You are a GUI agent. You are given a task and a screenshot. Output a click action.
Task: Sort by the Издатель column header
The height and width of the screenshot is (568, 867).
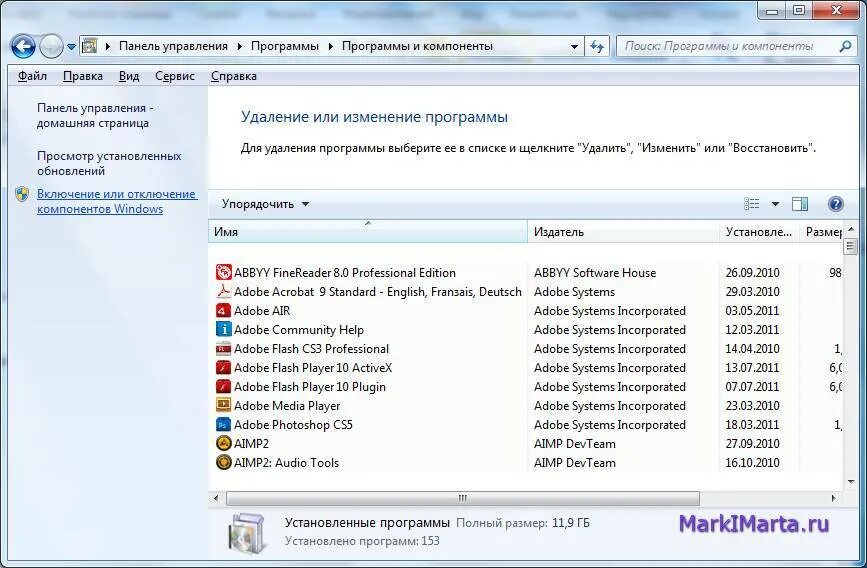point(623,232)
